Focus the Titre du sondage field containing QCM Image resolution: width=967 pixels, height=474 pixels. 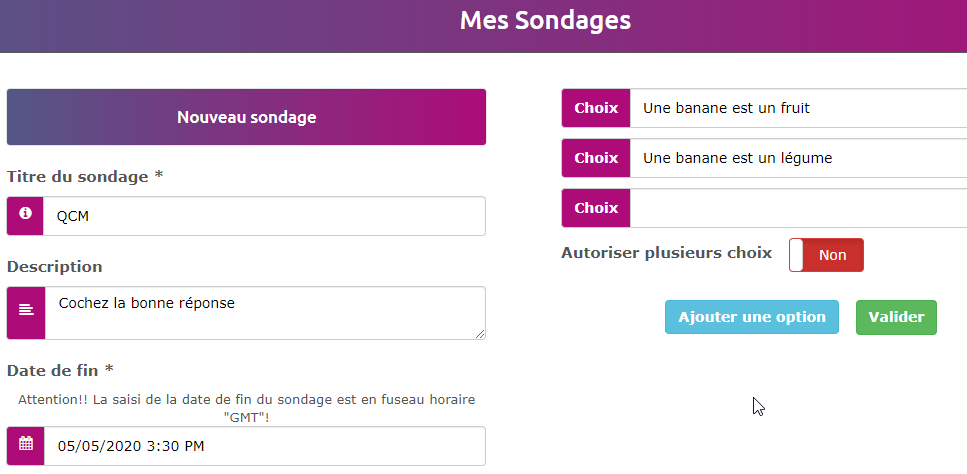[264, 216]
